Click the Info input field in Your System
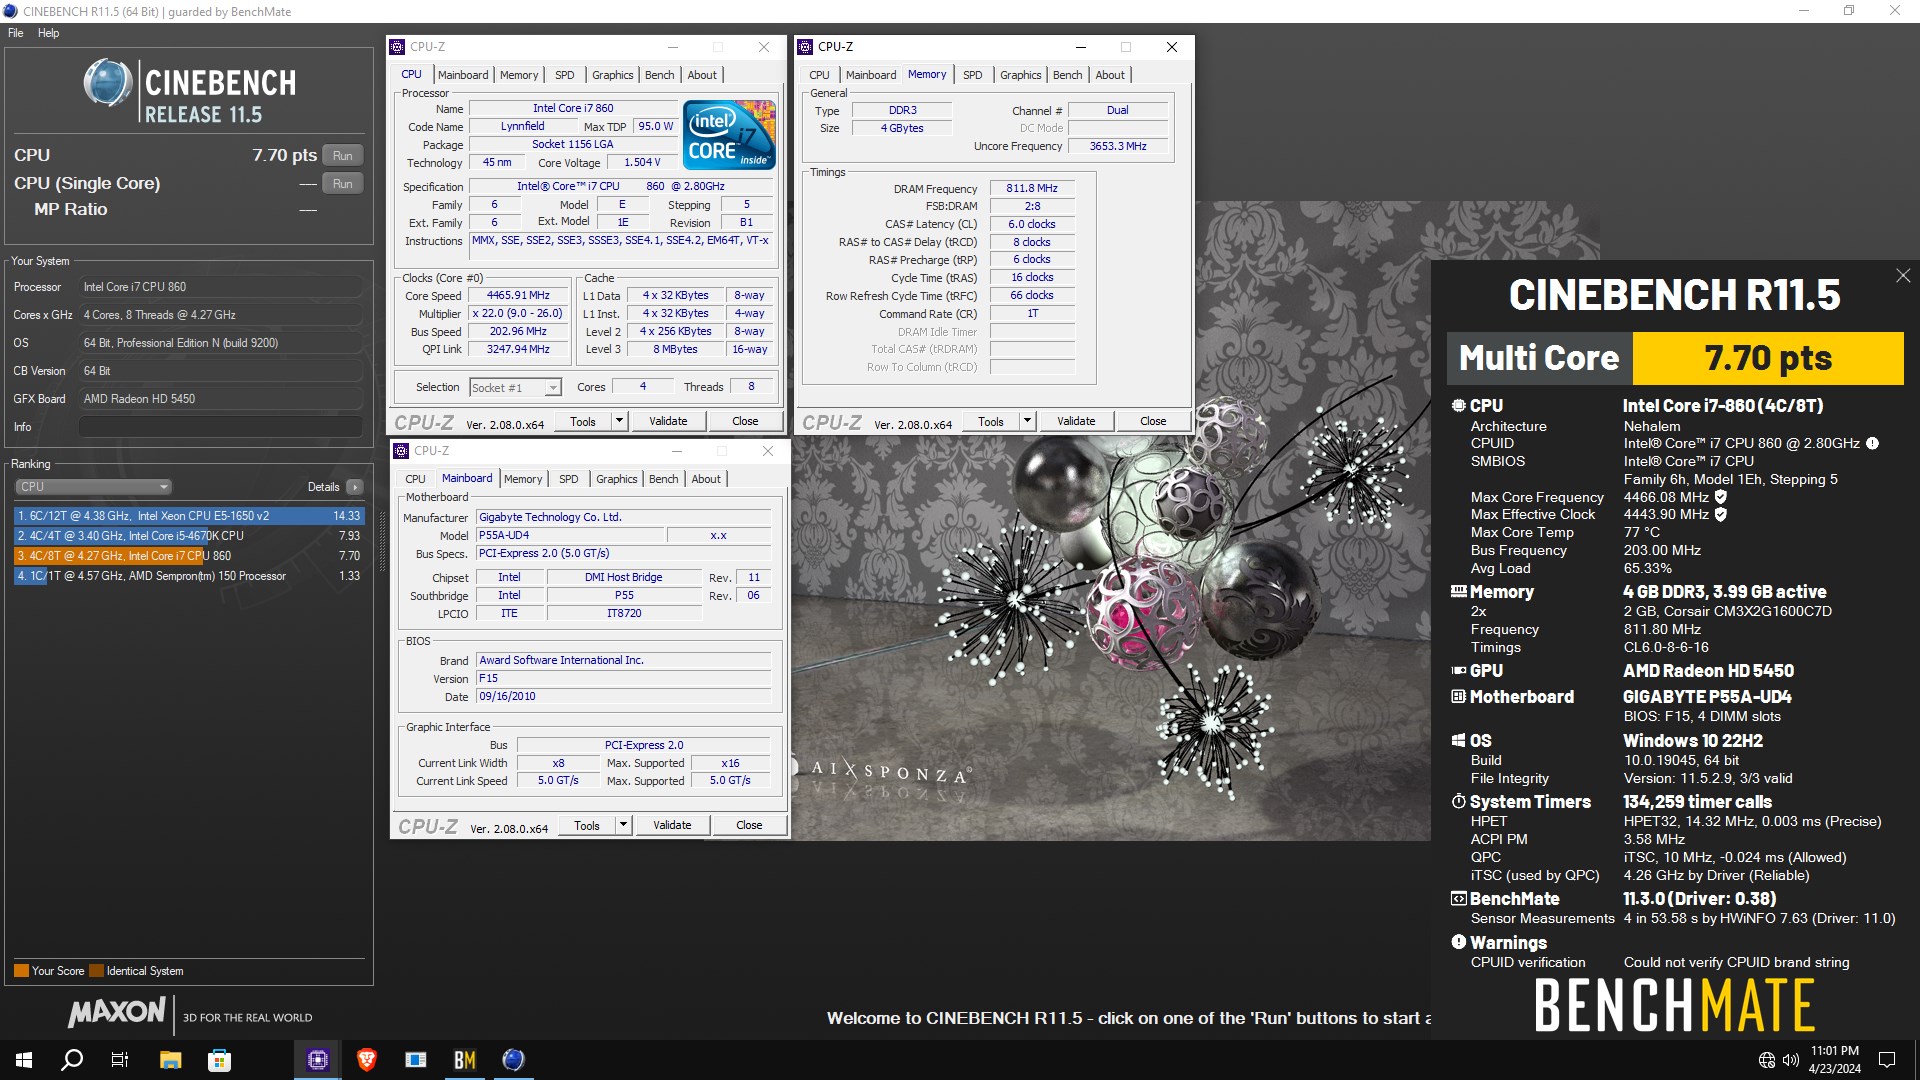The height and width of the screenshot is (1080, 1920). tap(220, 427)
